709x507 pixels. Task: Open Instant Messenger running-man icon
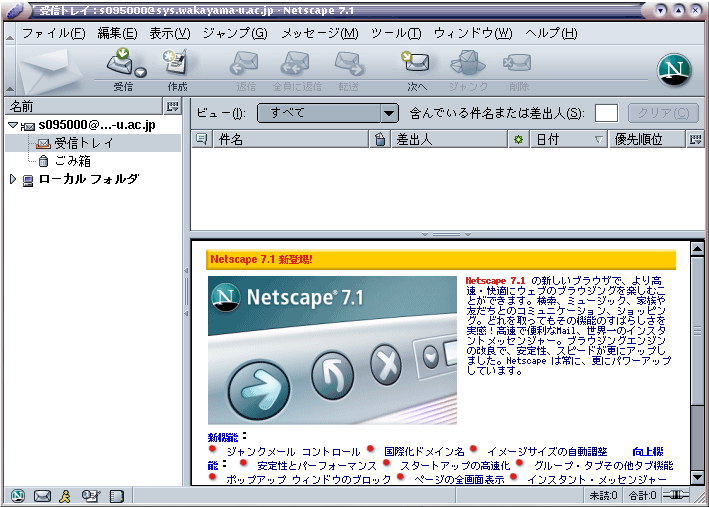[x=66, y=496]
